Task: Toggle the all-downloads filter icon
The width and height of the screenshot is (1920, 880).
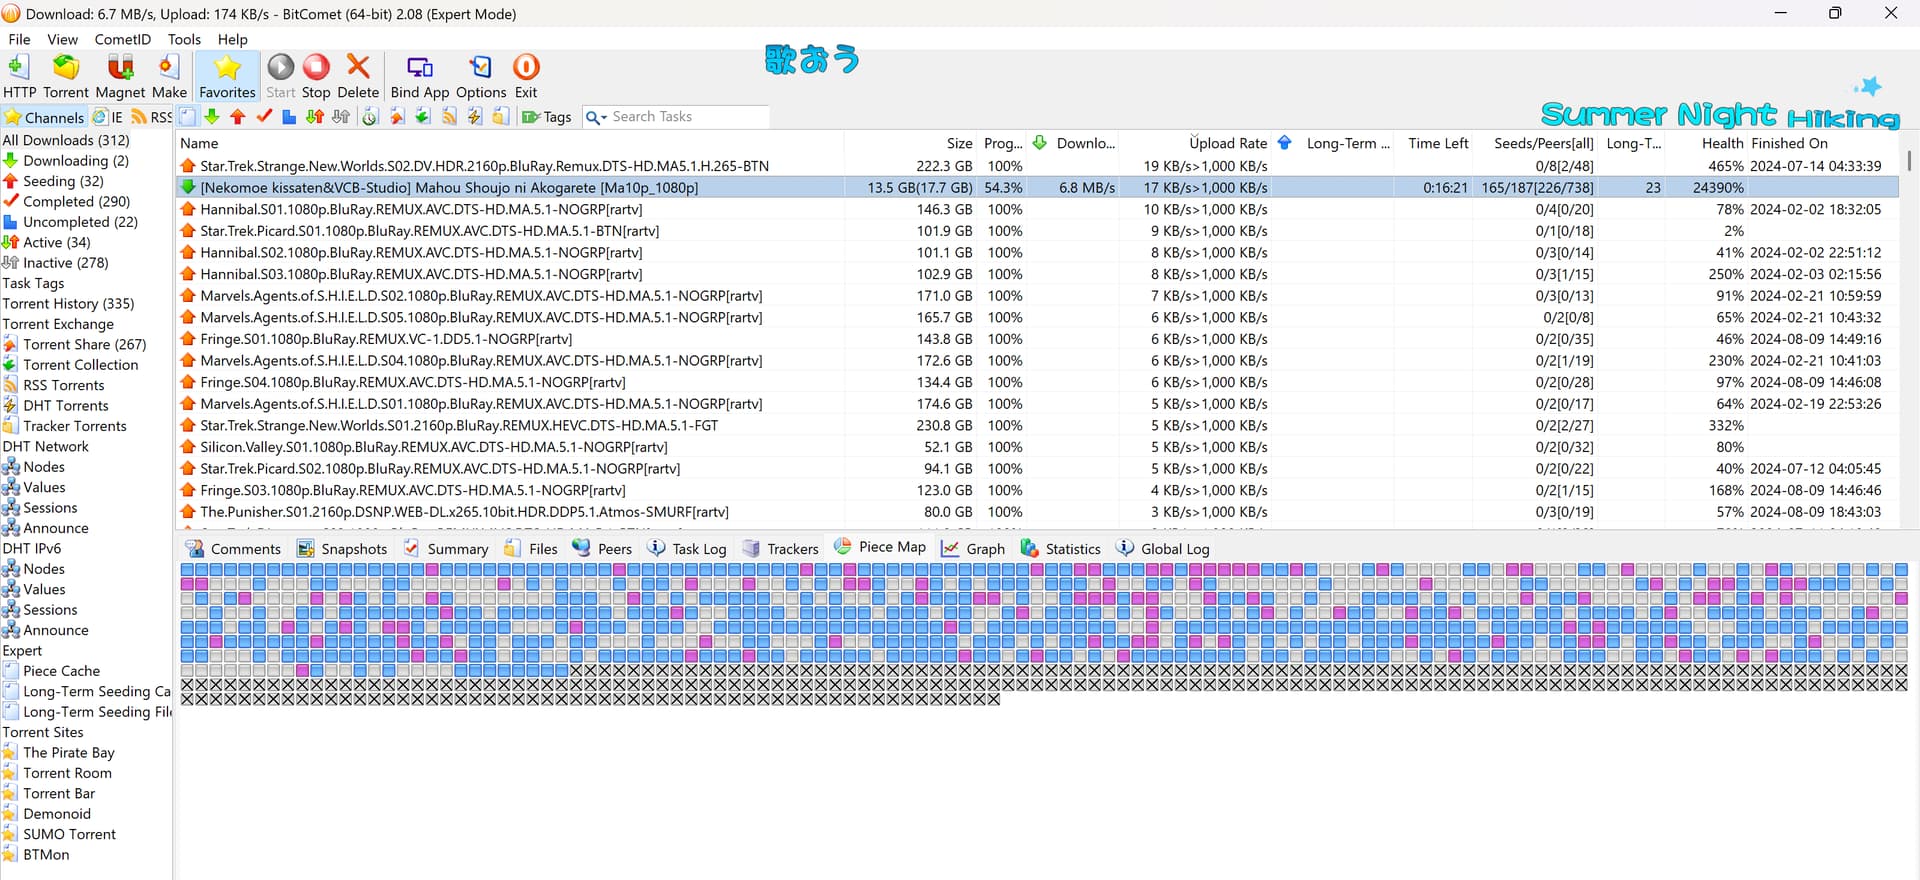Action: pyautogui.click(x=187, y=117)
